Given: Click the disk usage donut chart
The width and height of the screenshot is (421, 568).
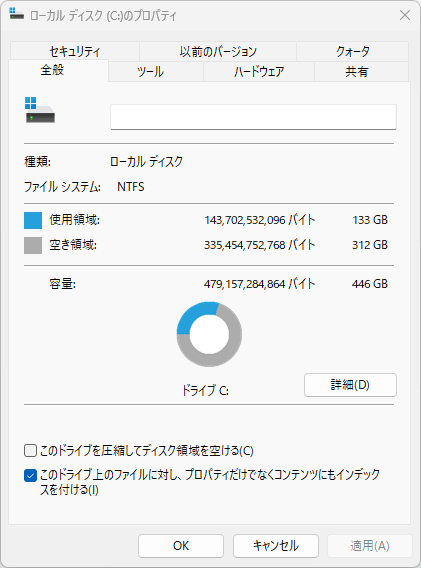Looking at the screenshot, I should [209, 334].
